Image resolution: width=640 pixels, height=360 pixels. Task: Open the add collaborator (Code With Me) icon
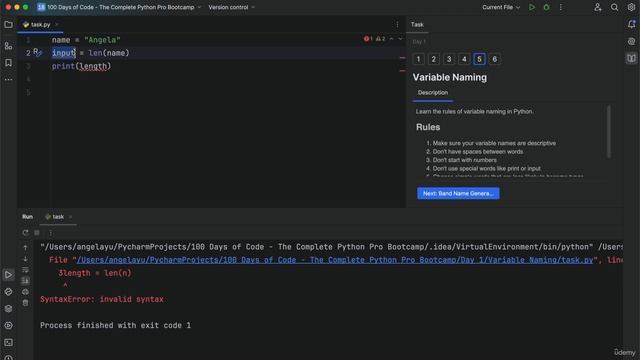(x=598, y=7)
